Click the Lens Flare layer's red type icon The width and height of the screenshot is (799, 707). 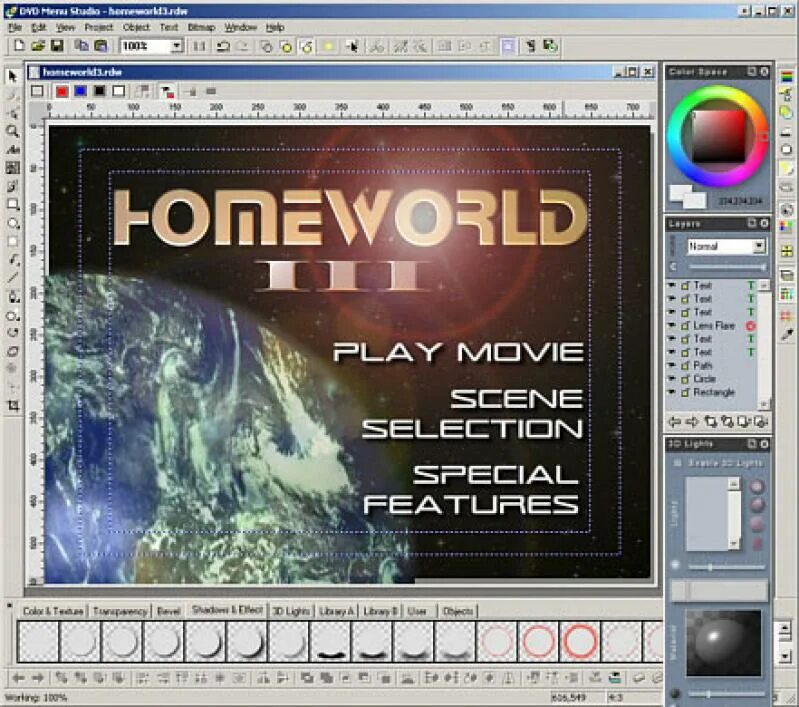tap(751, 325)
